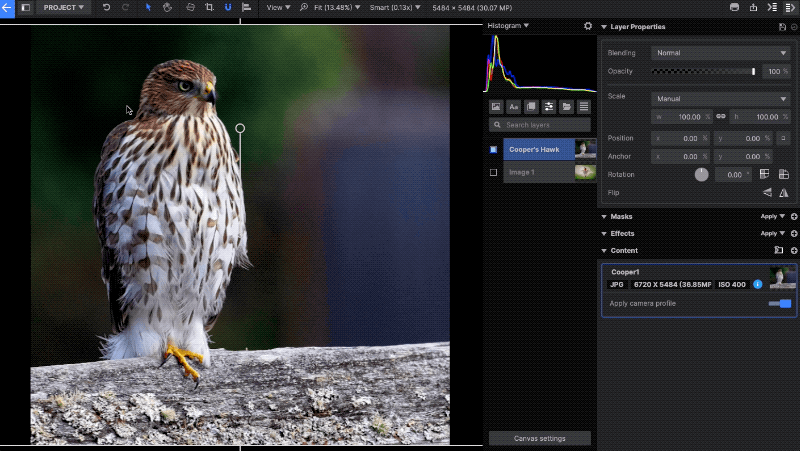
Task: Click the scale link proportions chain icon
Action: [720, 117]
